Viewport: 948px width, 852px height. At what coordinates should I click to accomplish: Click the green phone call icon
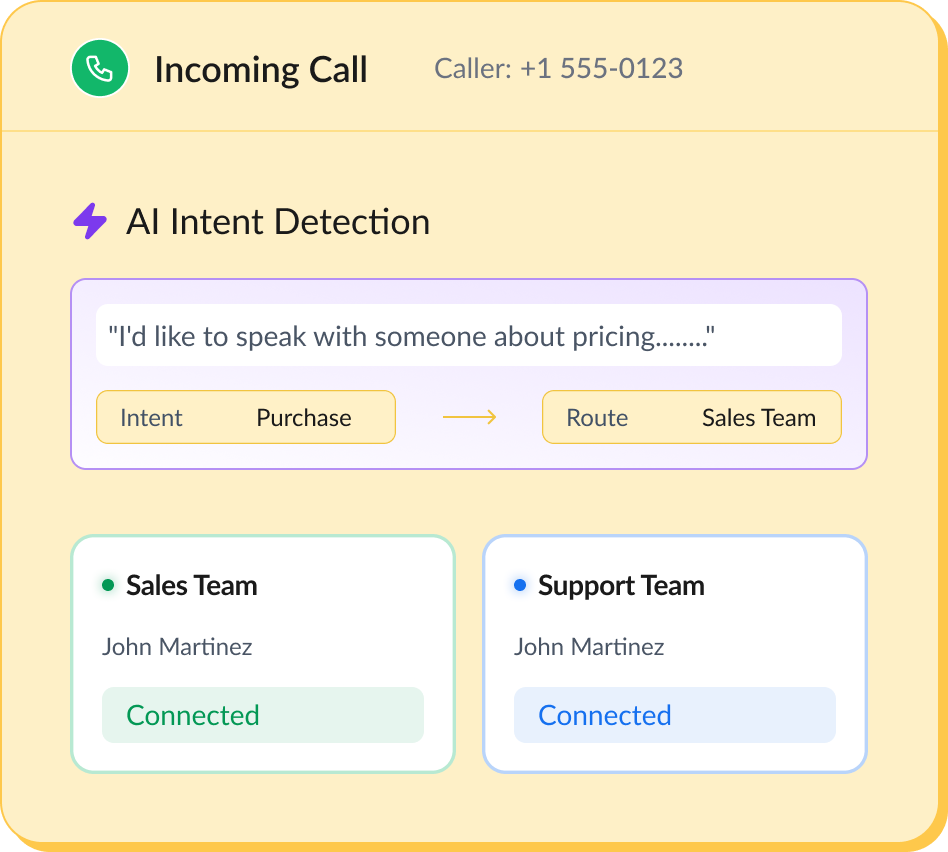pos(99,69)
